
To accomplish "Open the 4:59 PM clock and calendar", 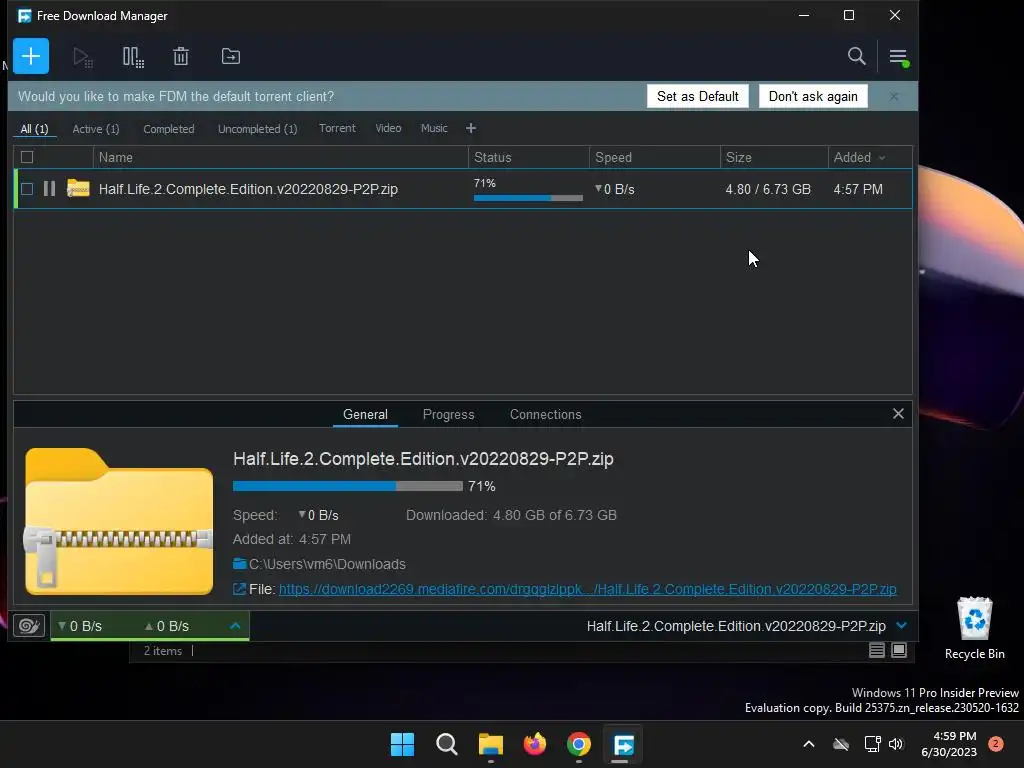I will click(x=949, y=744).
